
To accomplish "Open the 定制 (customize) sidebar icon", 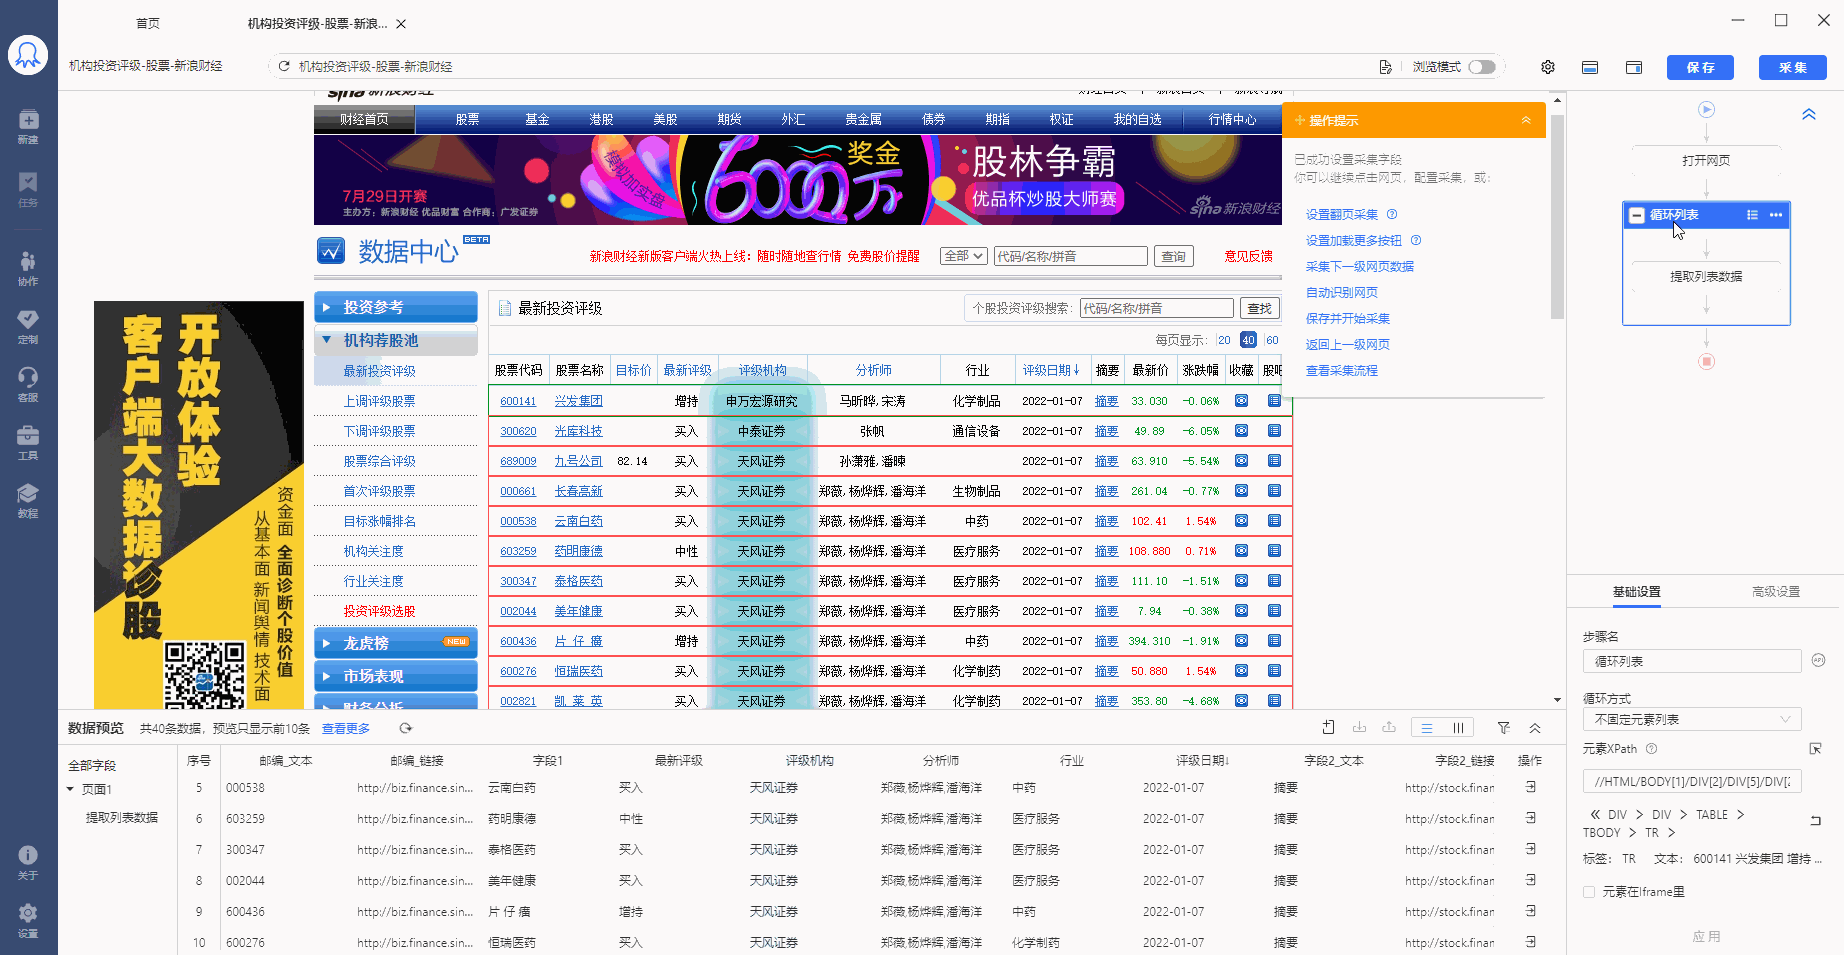I will pos(28,326).
